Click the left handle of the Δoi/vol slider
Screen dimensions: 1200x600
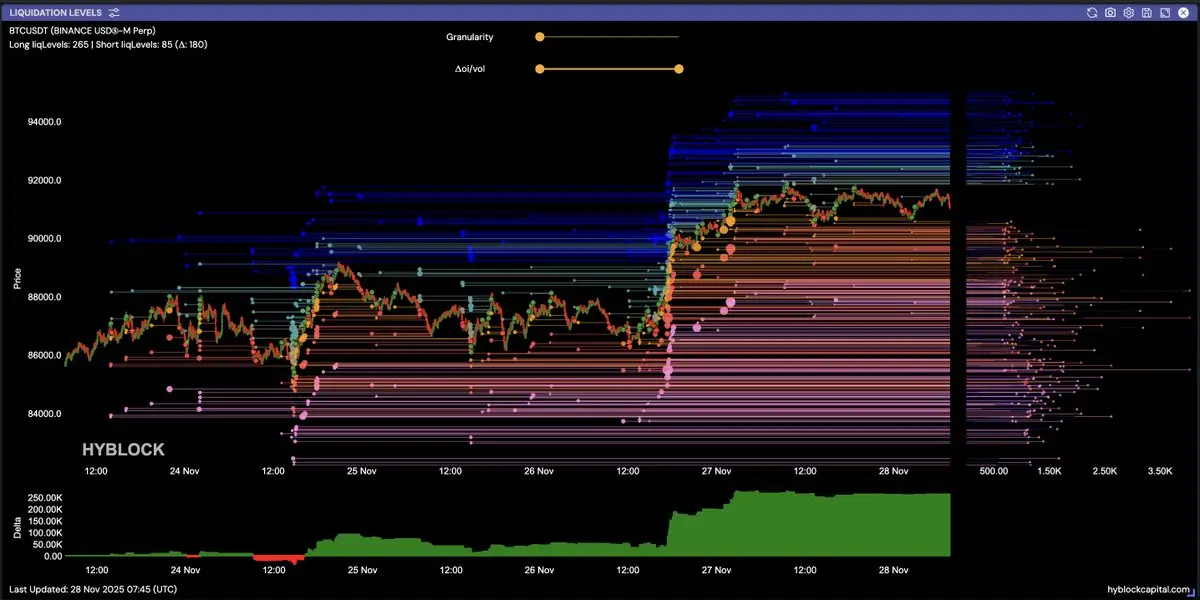coord(540,69)
